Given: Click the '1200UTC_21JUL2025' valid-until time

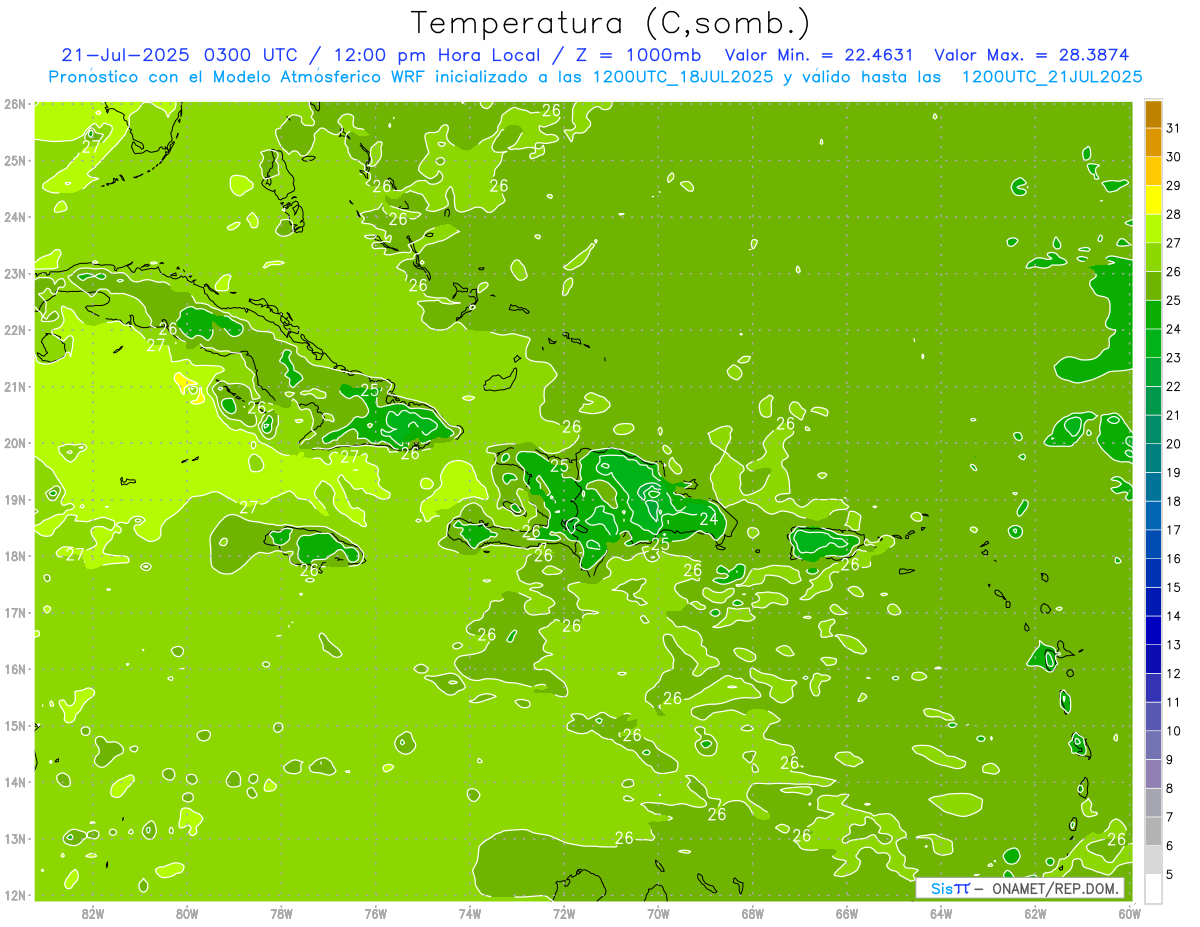Looking at the screenshot, I should [x=1052, y=77].
